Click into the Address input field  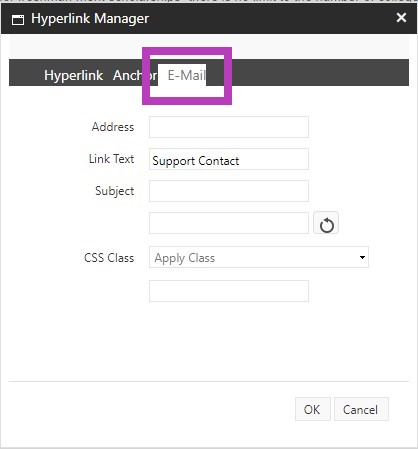(x=229, y=127)
